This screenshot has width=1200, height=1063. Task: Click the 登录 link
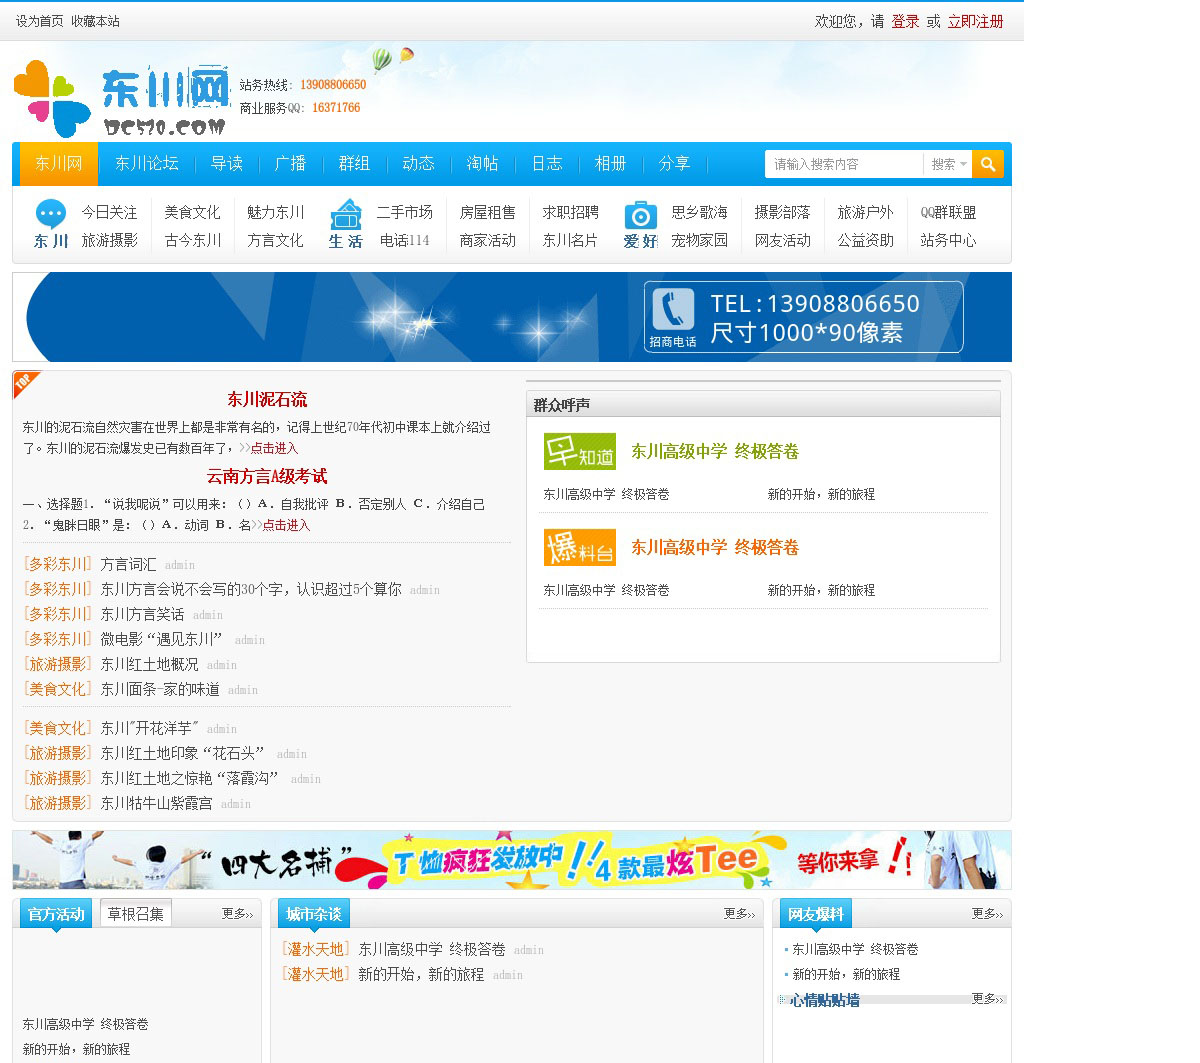(x=905, y=21)
